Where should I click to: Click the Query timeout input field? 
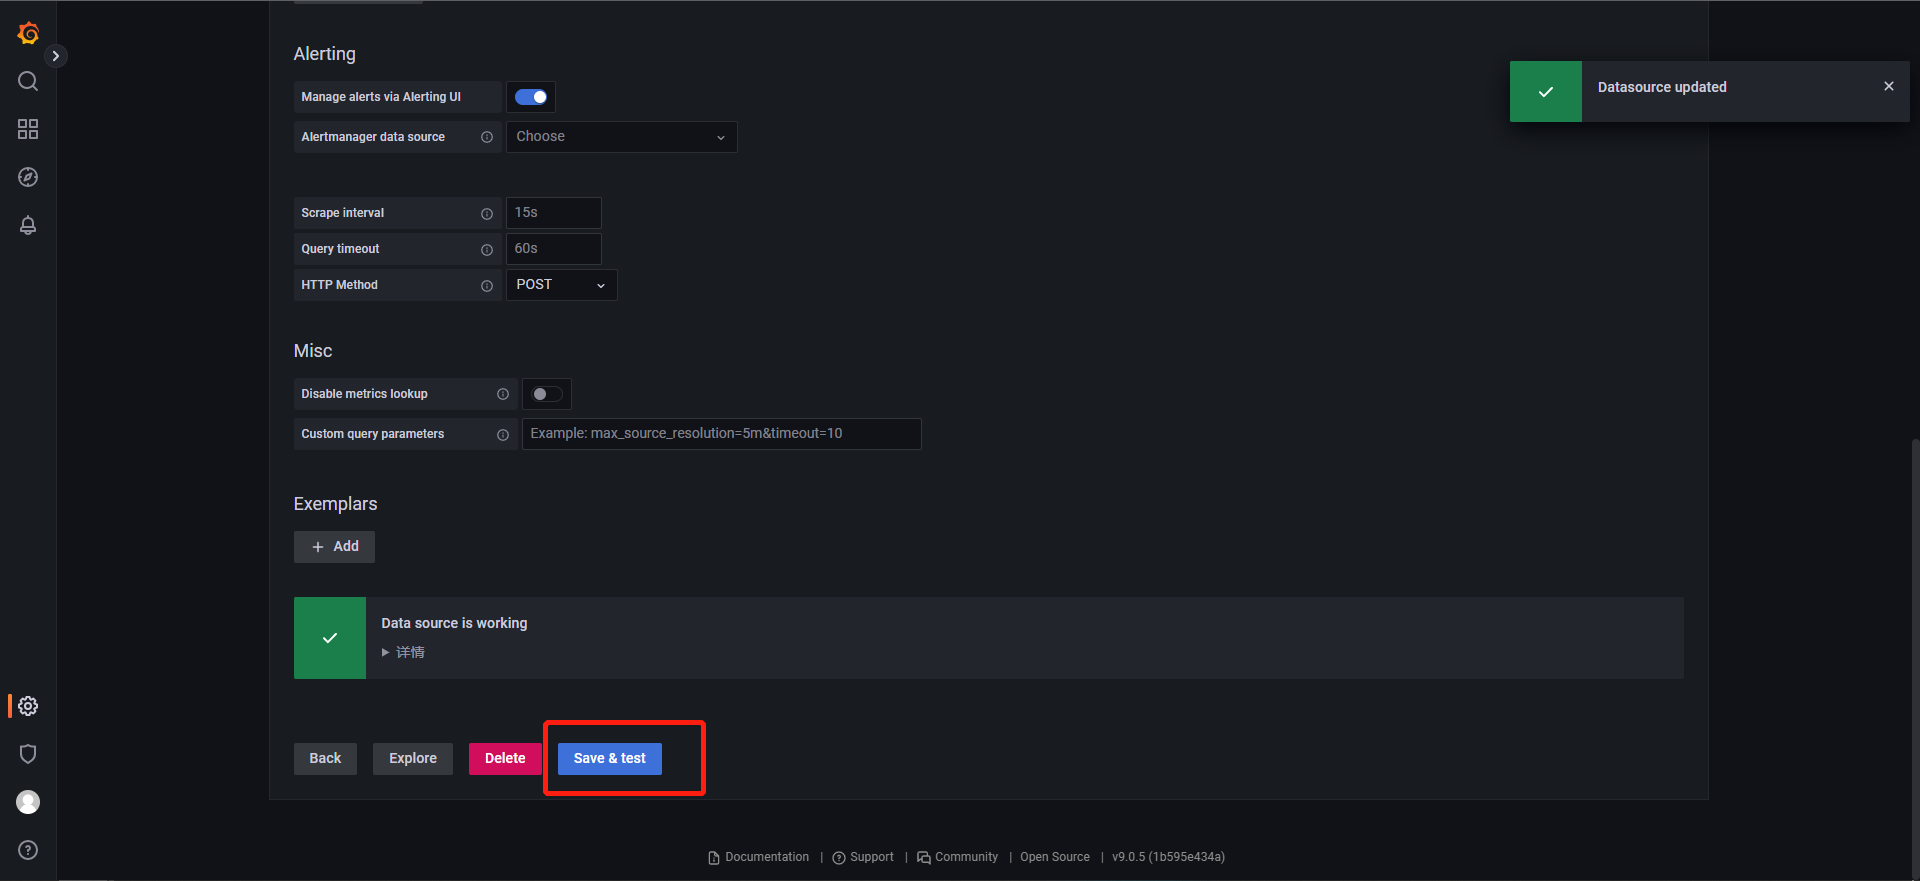point(553,249)
